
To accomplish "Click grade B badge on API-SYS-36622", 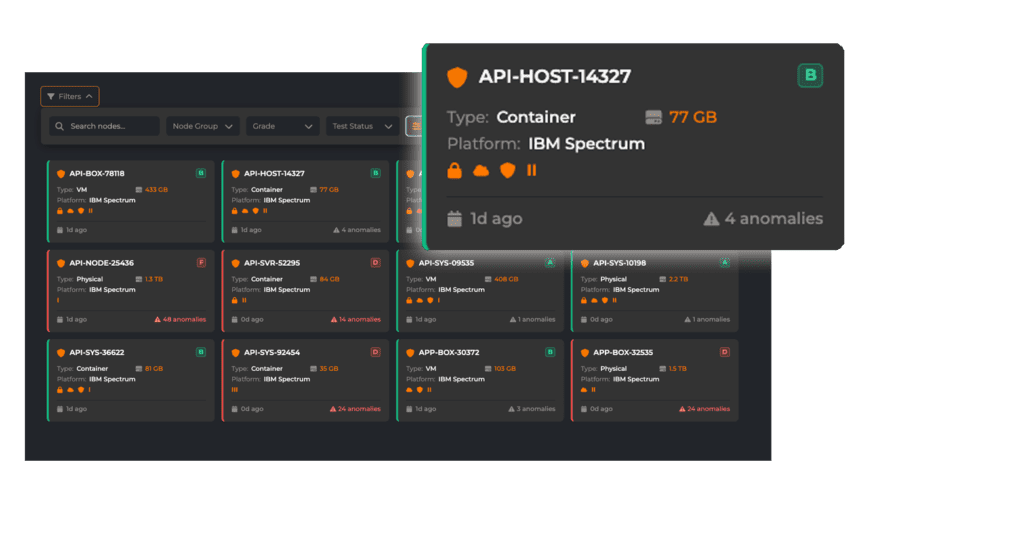I will pos(201,352).
